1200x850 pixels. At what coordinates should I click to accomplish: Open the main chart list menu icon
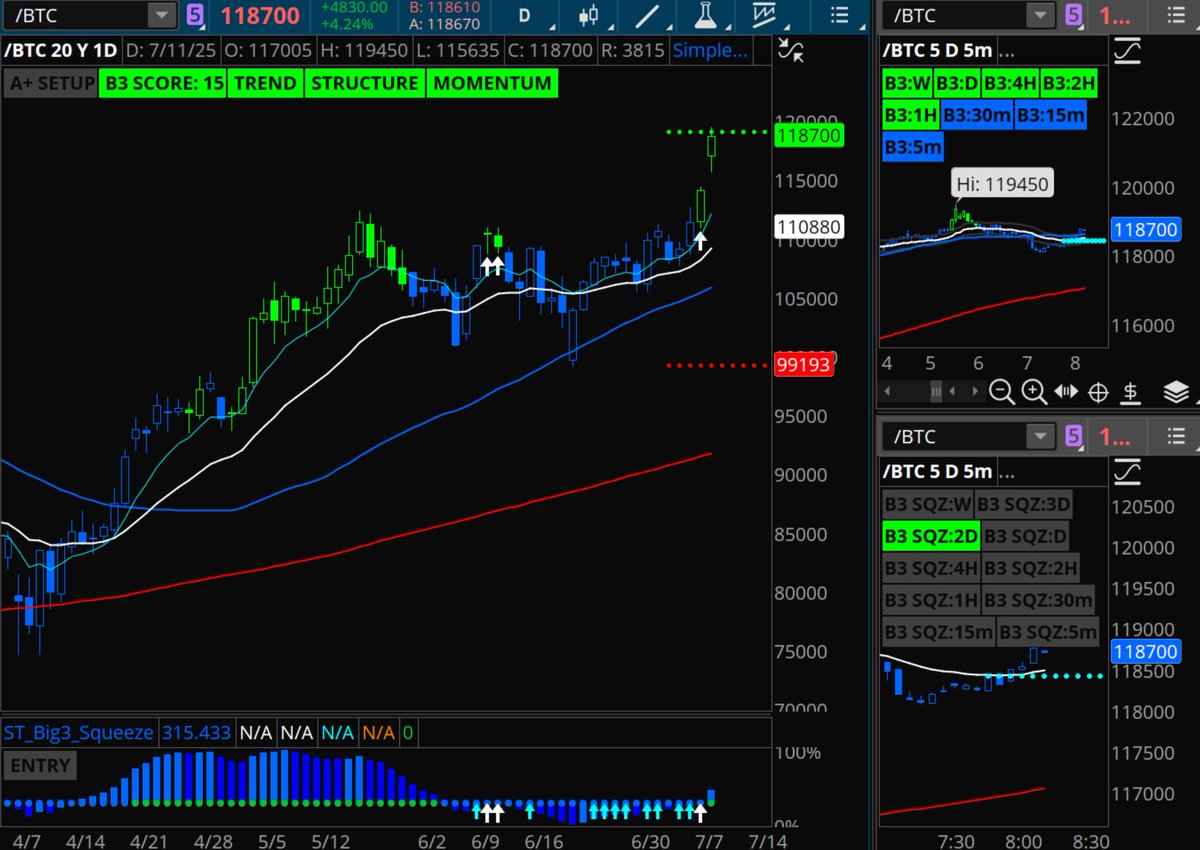[839, 15]
